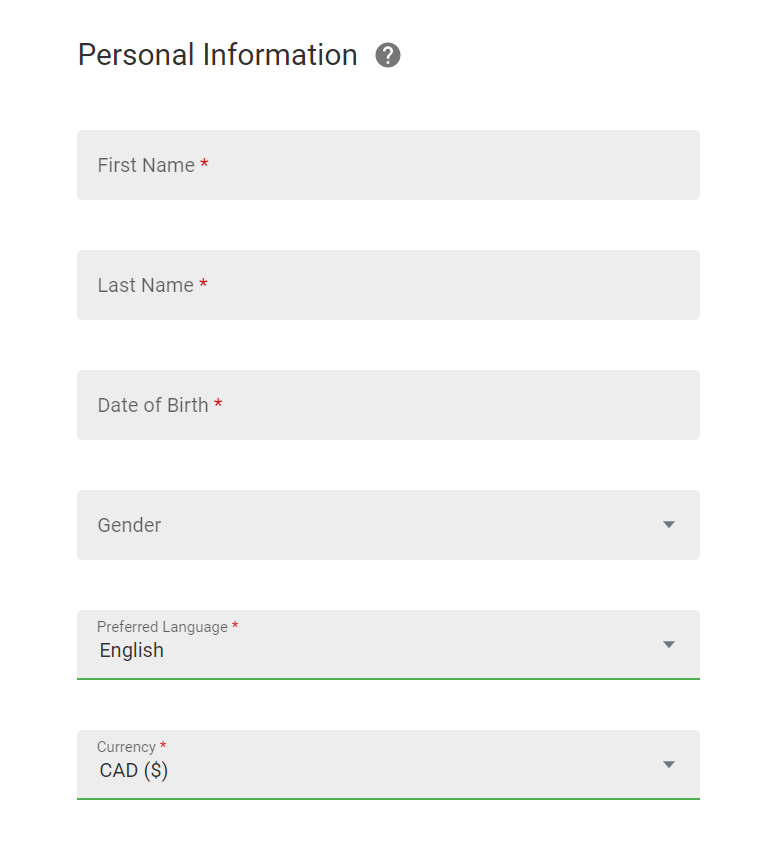Screen dimensions: 784x848
Task: Click the Gender dropdown arrow
Action: coord(669,525)
